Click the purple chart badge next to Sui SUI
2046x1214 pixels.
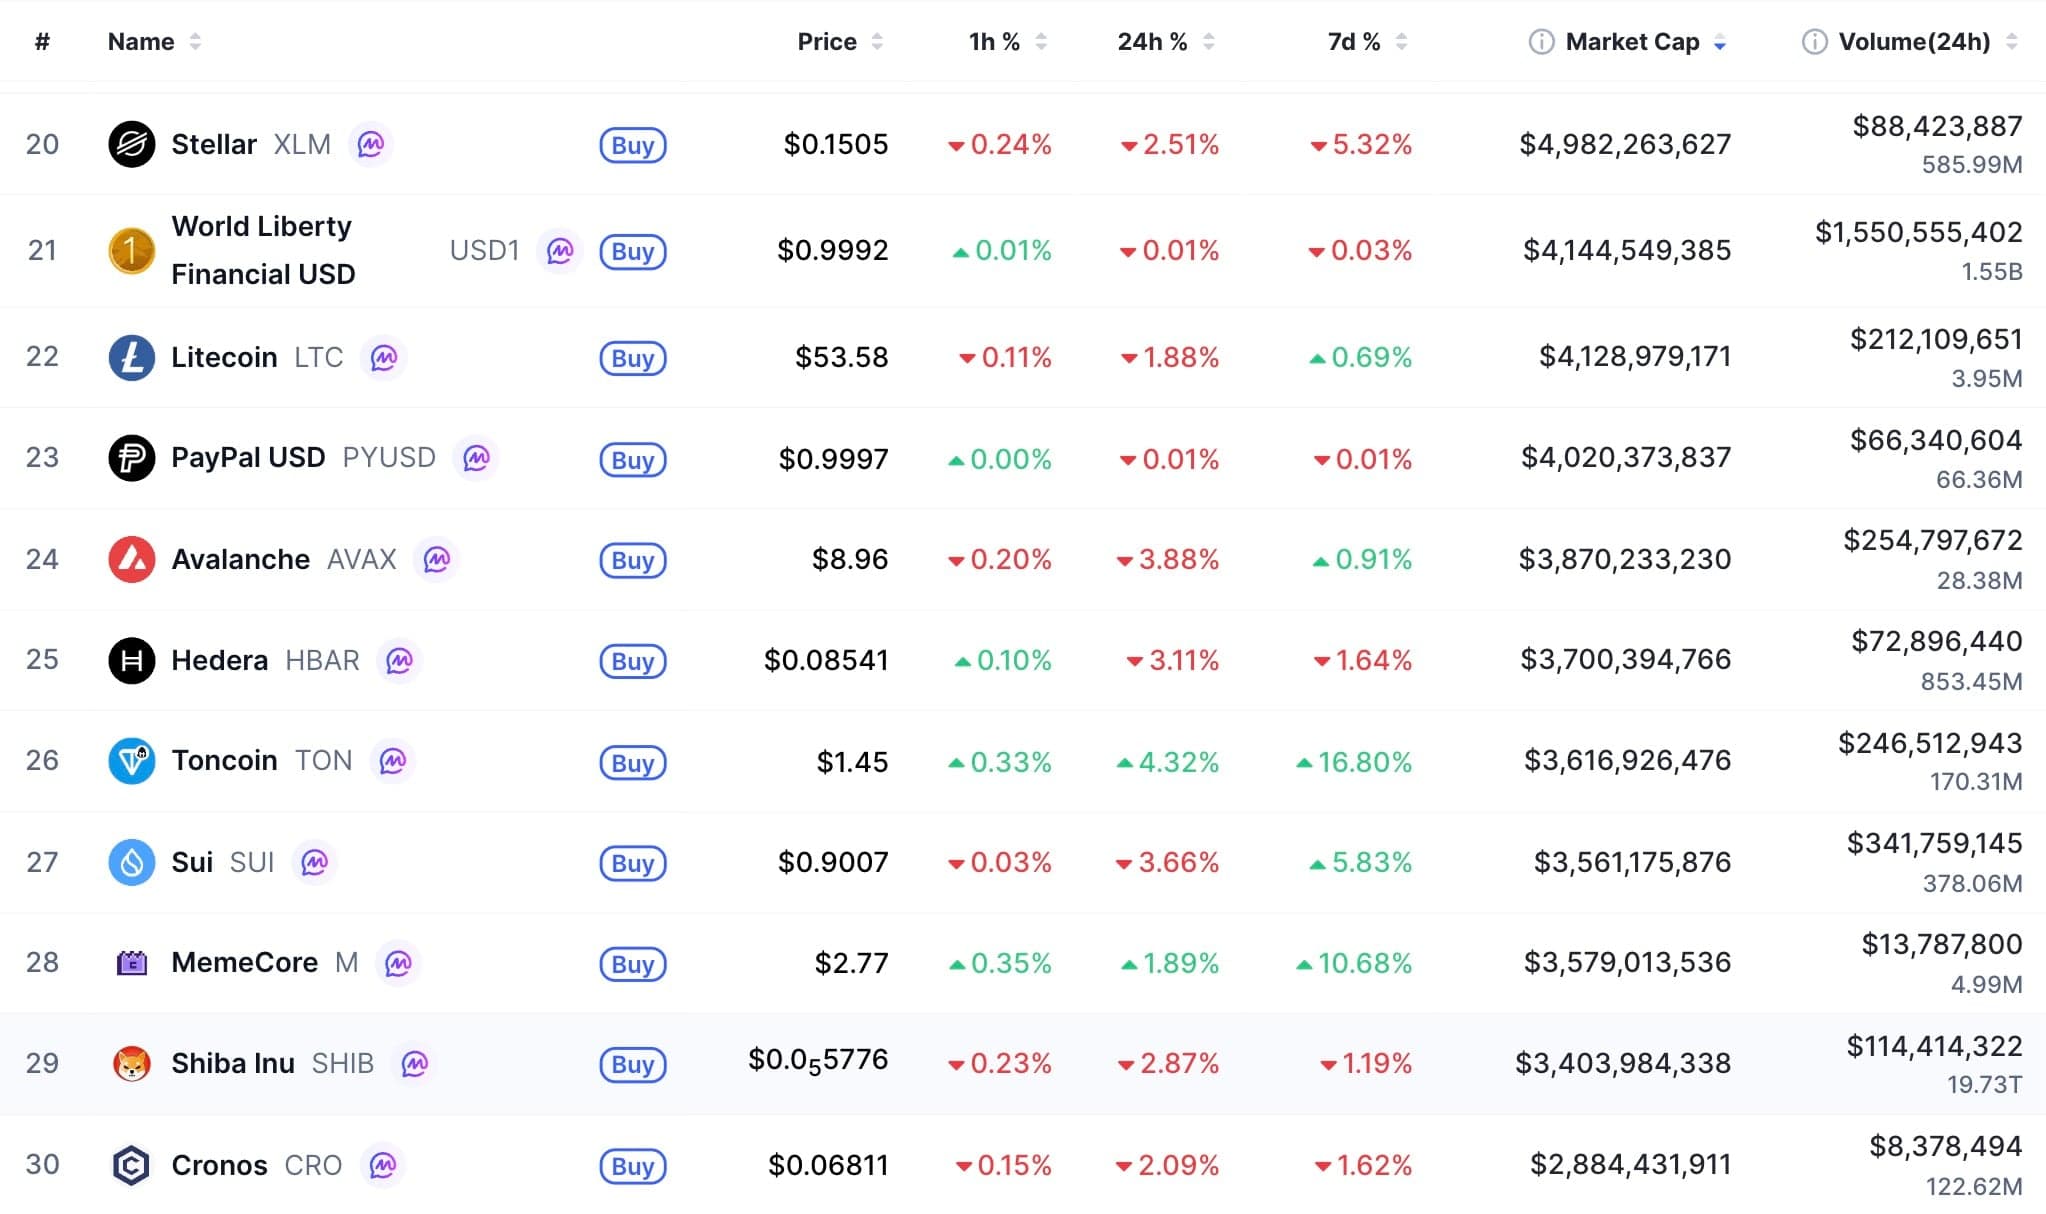coord(315,862)
